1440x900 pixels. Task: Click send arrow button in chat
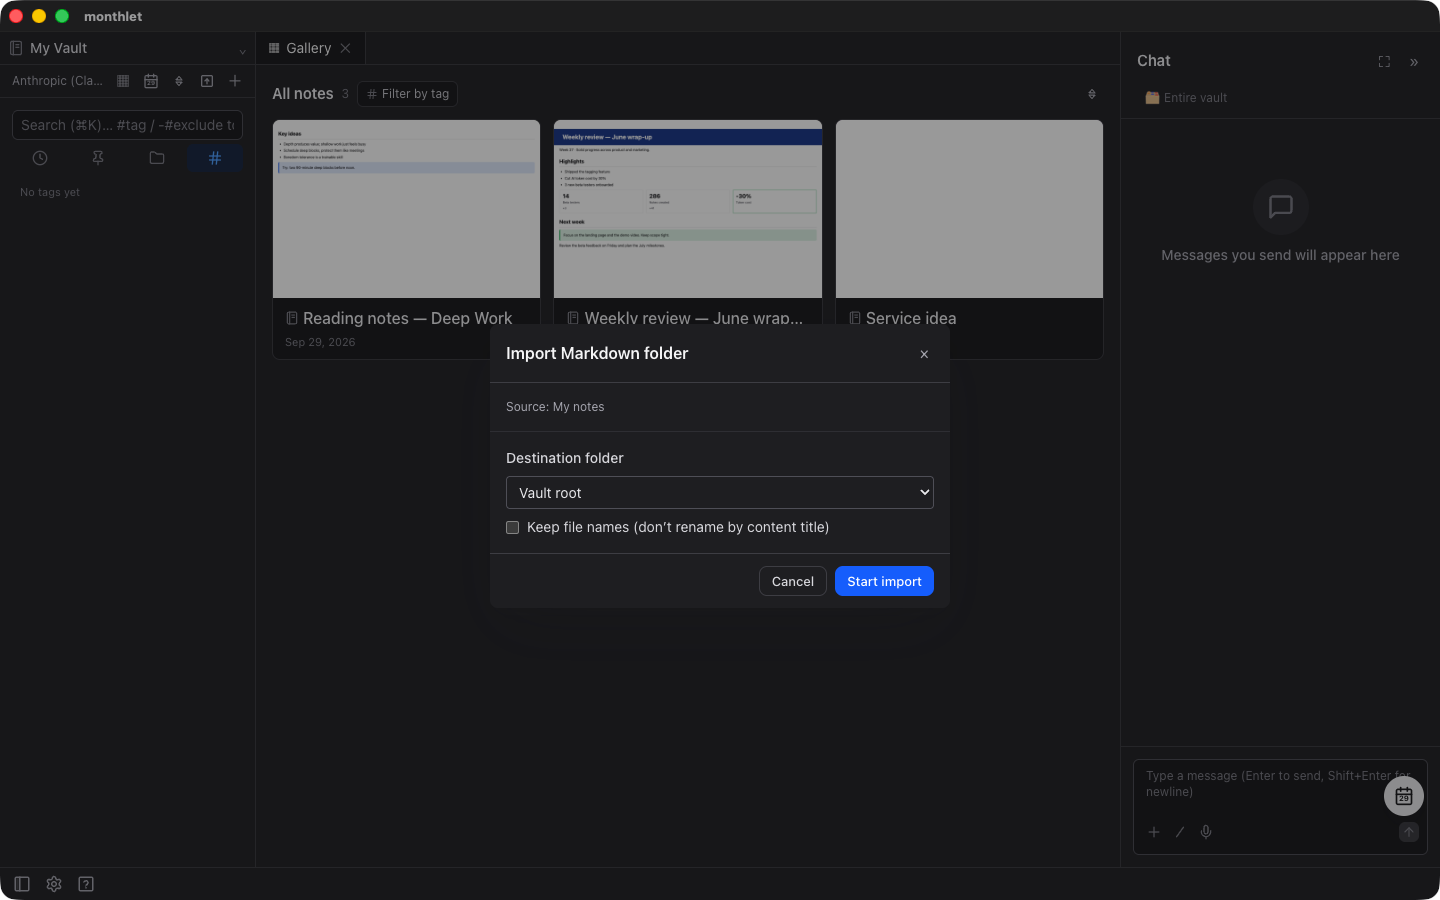pyautogui.click(x=1409, y=832)
